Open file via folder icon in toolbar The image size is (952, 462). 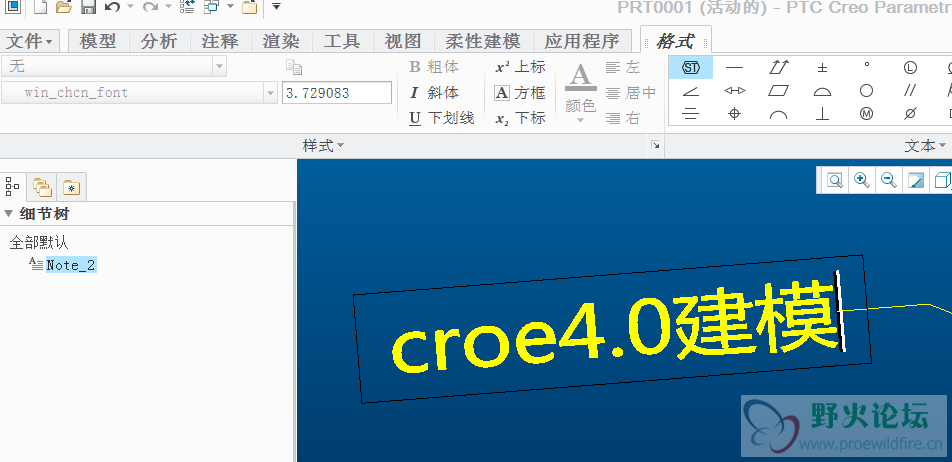coord(63,7)
